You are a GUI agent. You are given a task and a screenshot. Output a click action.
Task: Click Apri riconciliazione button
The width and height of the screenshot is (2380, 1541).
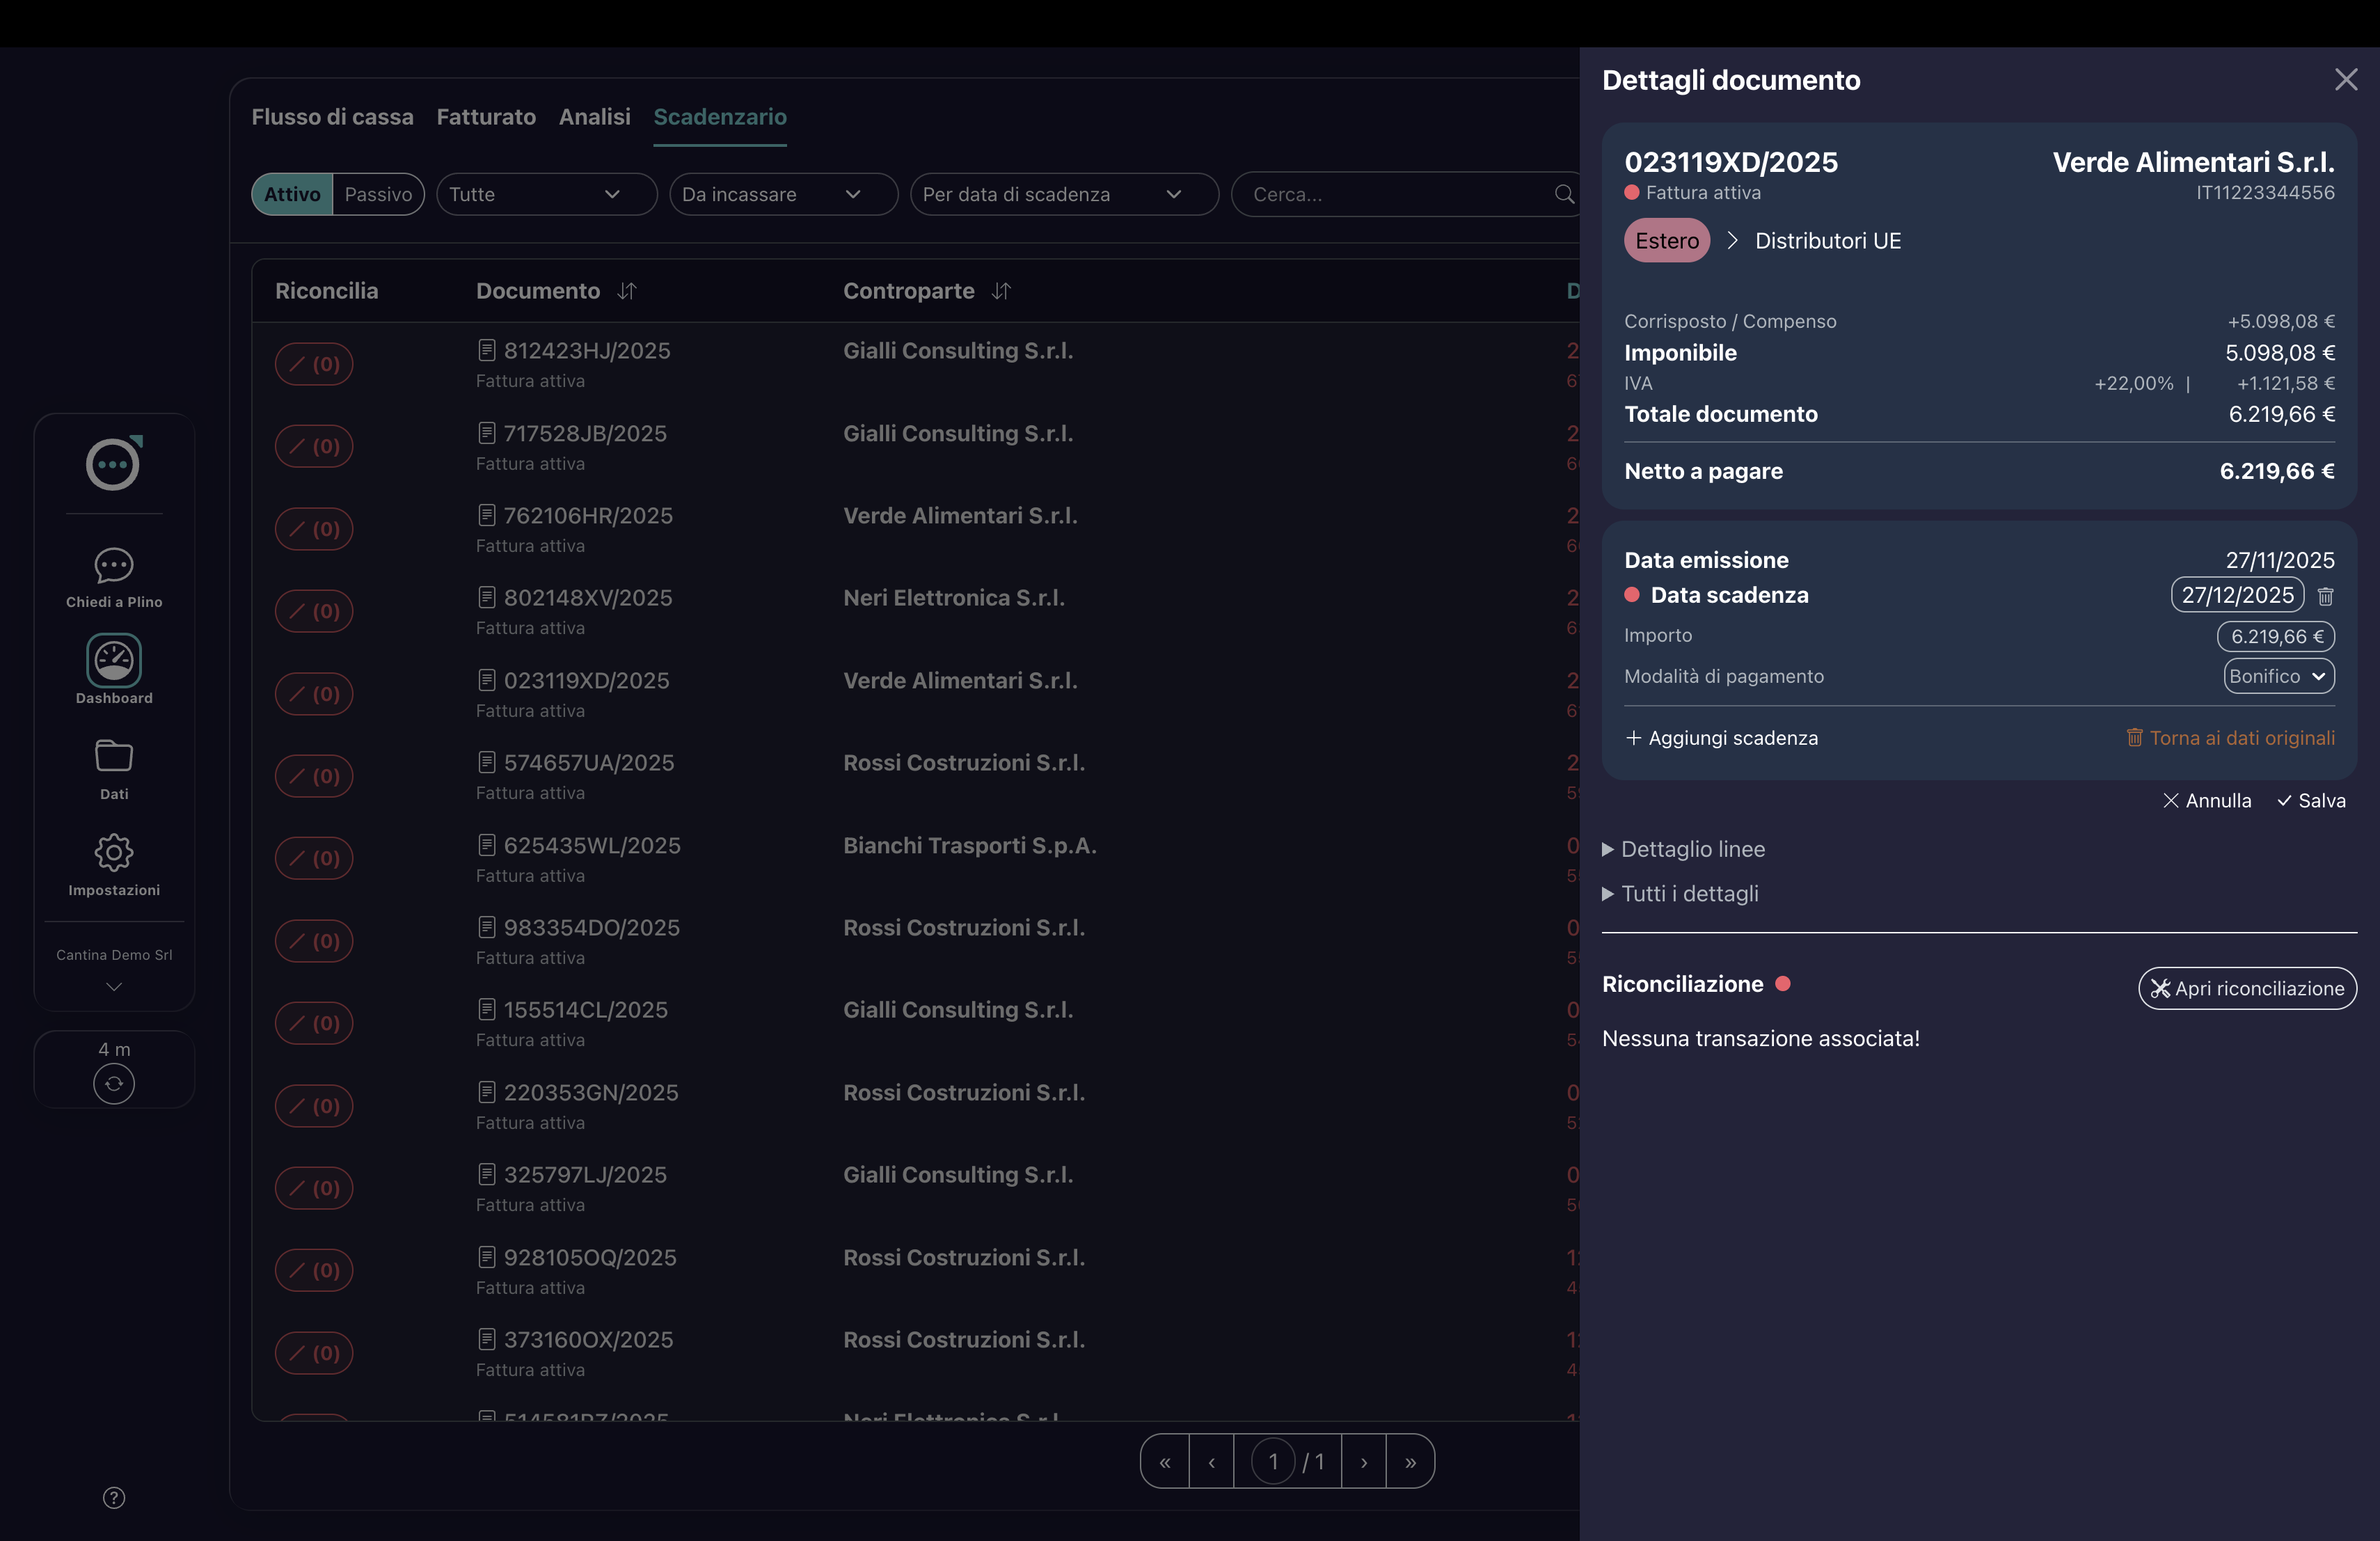2247,988
